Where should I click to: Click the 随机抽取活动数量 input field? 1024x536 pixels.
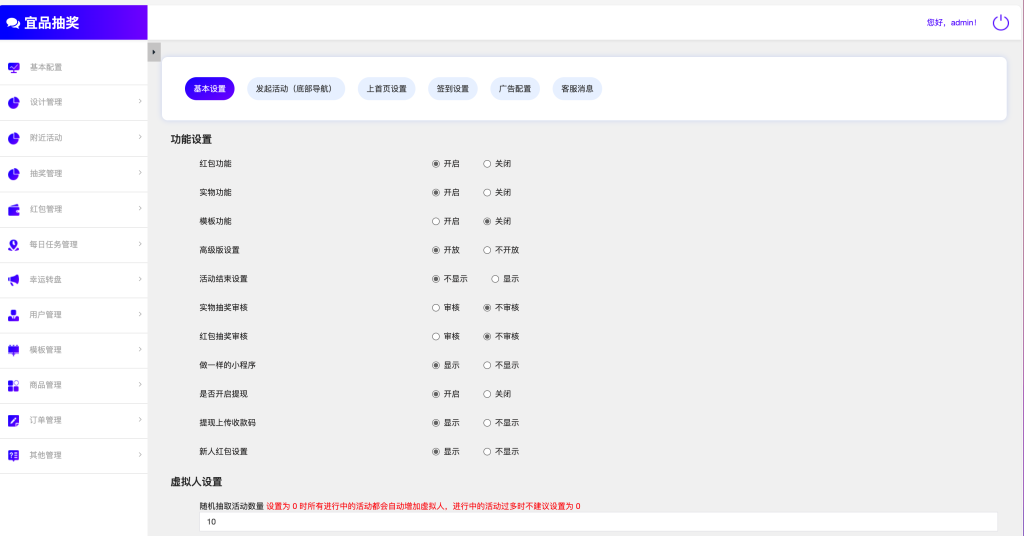[598, 522]
